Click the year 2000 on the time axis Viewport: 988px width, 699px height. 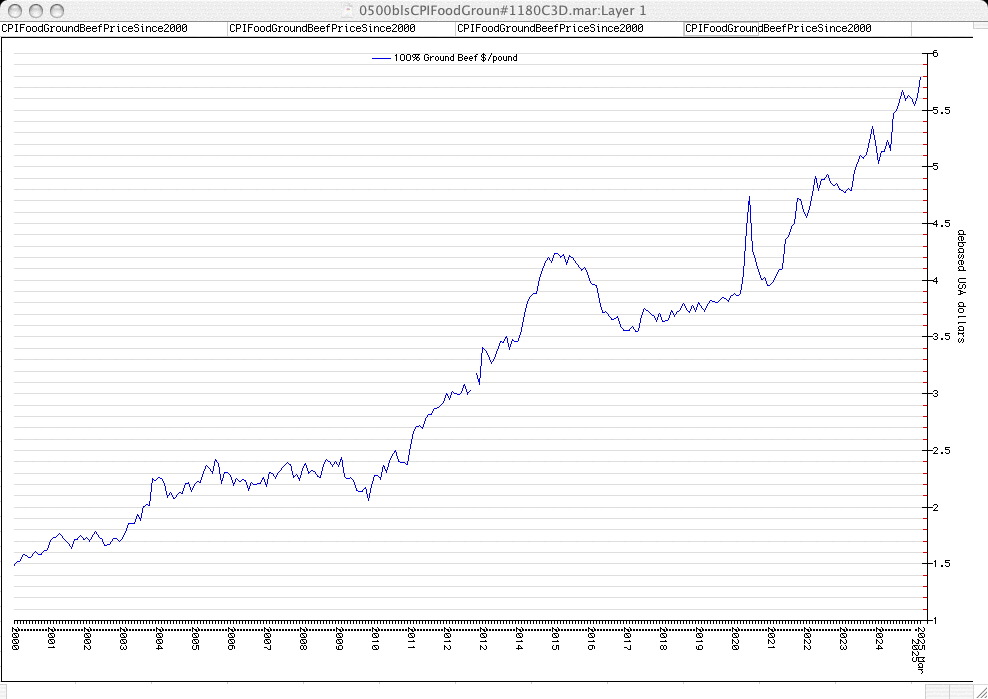[16, 638]
